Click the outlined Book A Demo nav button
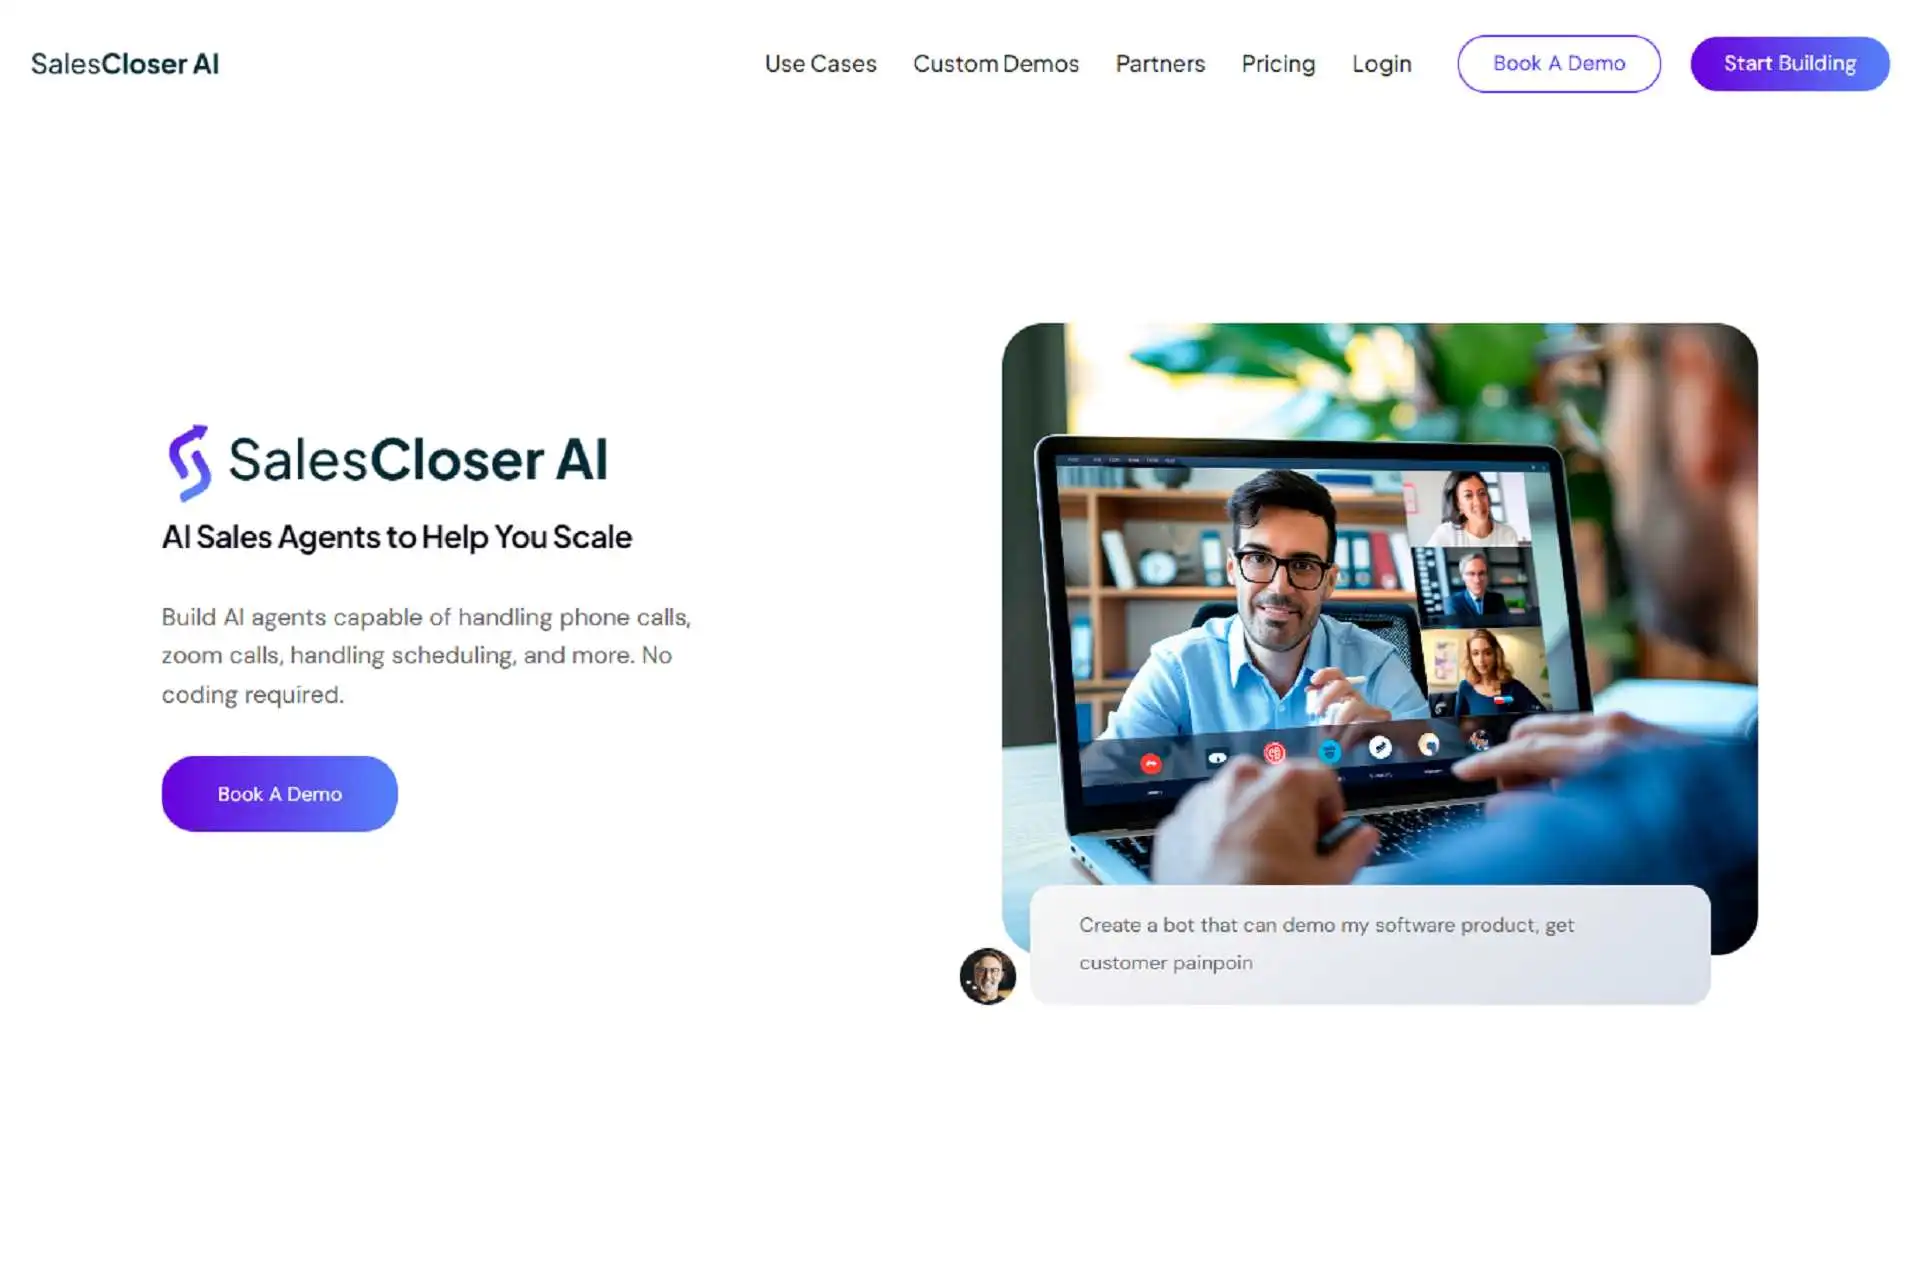This screenshot has width=1920, height=1280. pyautogui.click(x=1559, y=63)
